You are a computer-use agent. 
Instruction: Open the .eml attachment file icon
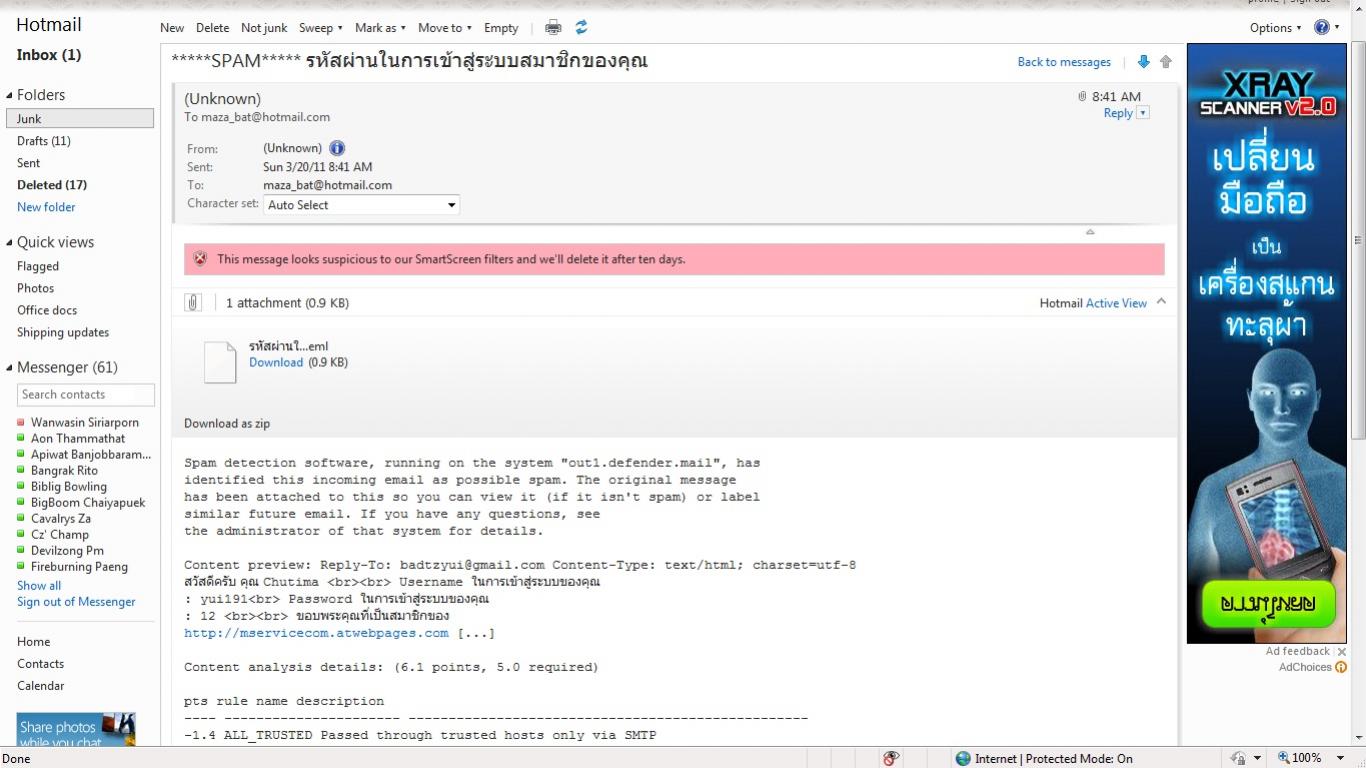[x=220, y=362]
